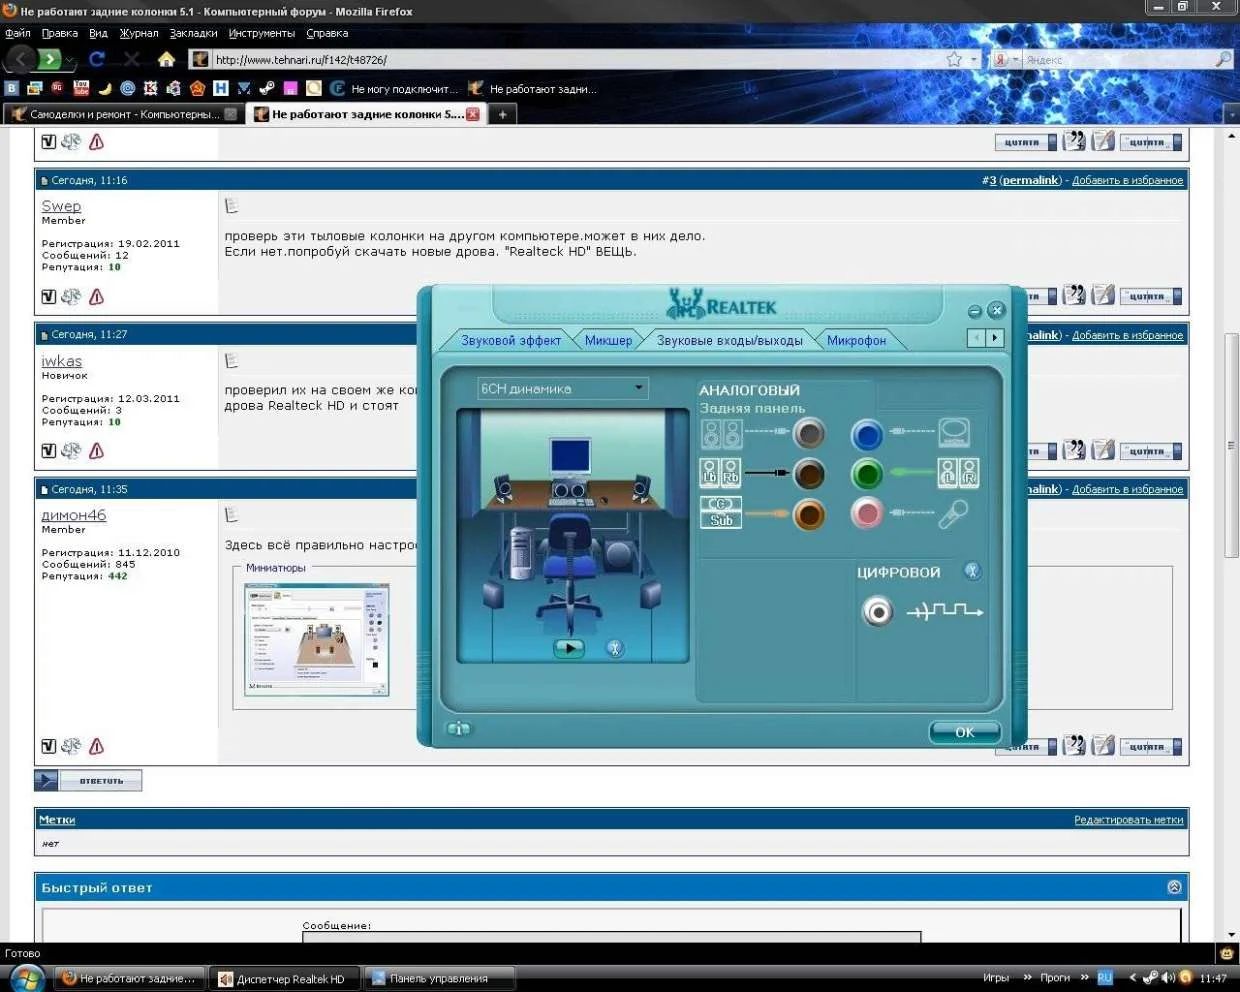Image resolution: width=1240 pixels, height=992 pixels.
Task: Open the Микрофон tab
Action: (x=856, y=341)
